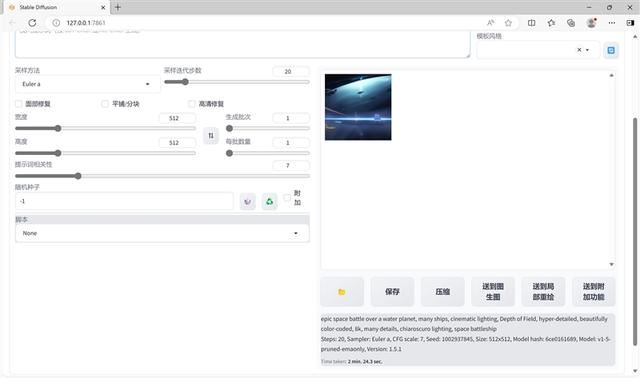Enable the 高清修复 hires fix checkbox
Viewport: 640px width, 378px height.
[x=191, y=104]
